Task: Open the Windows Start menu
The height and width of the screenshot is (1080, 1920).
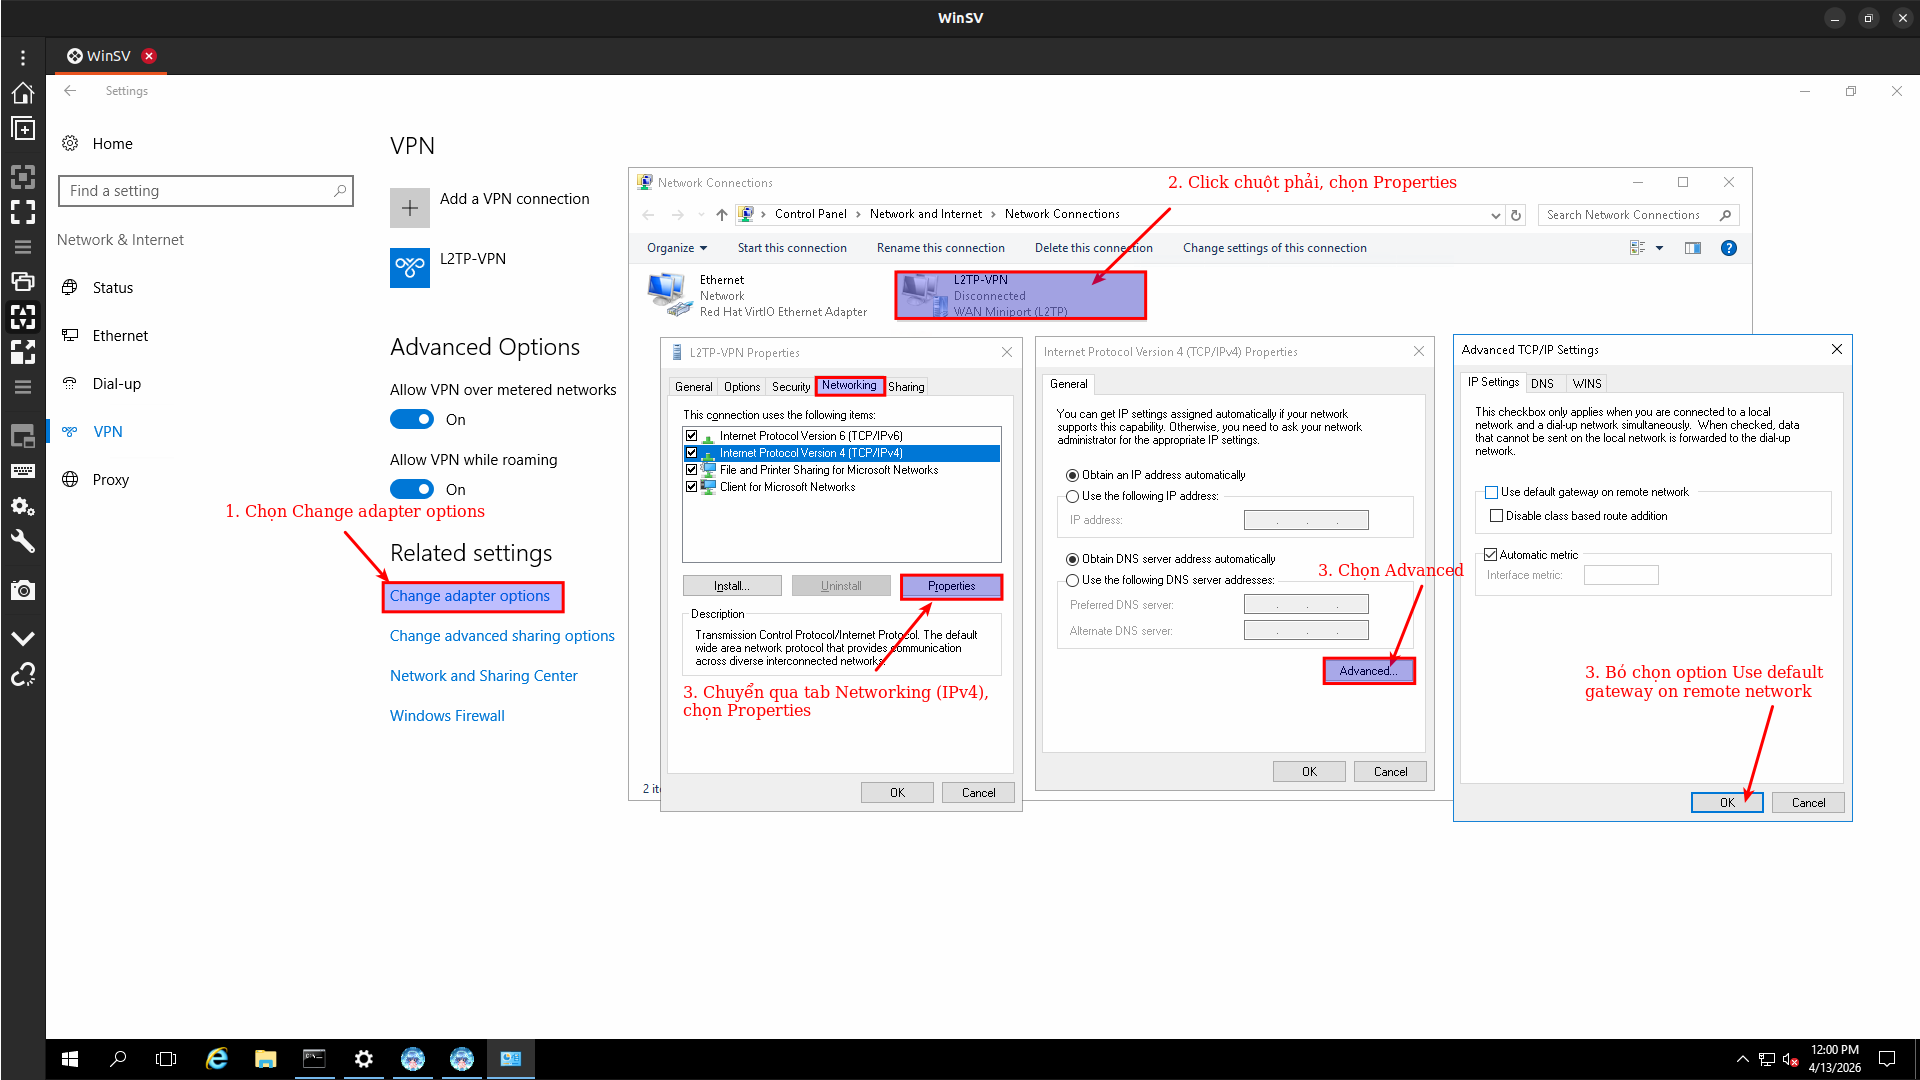Action: [x=70, y=1059]
